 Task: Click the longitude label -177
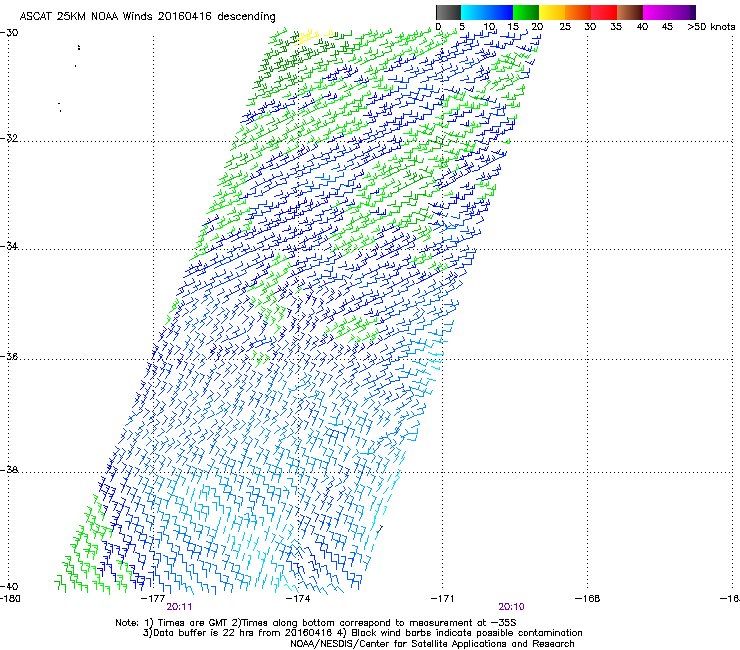[x=153, y=599]
